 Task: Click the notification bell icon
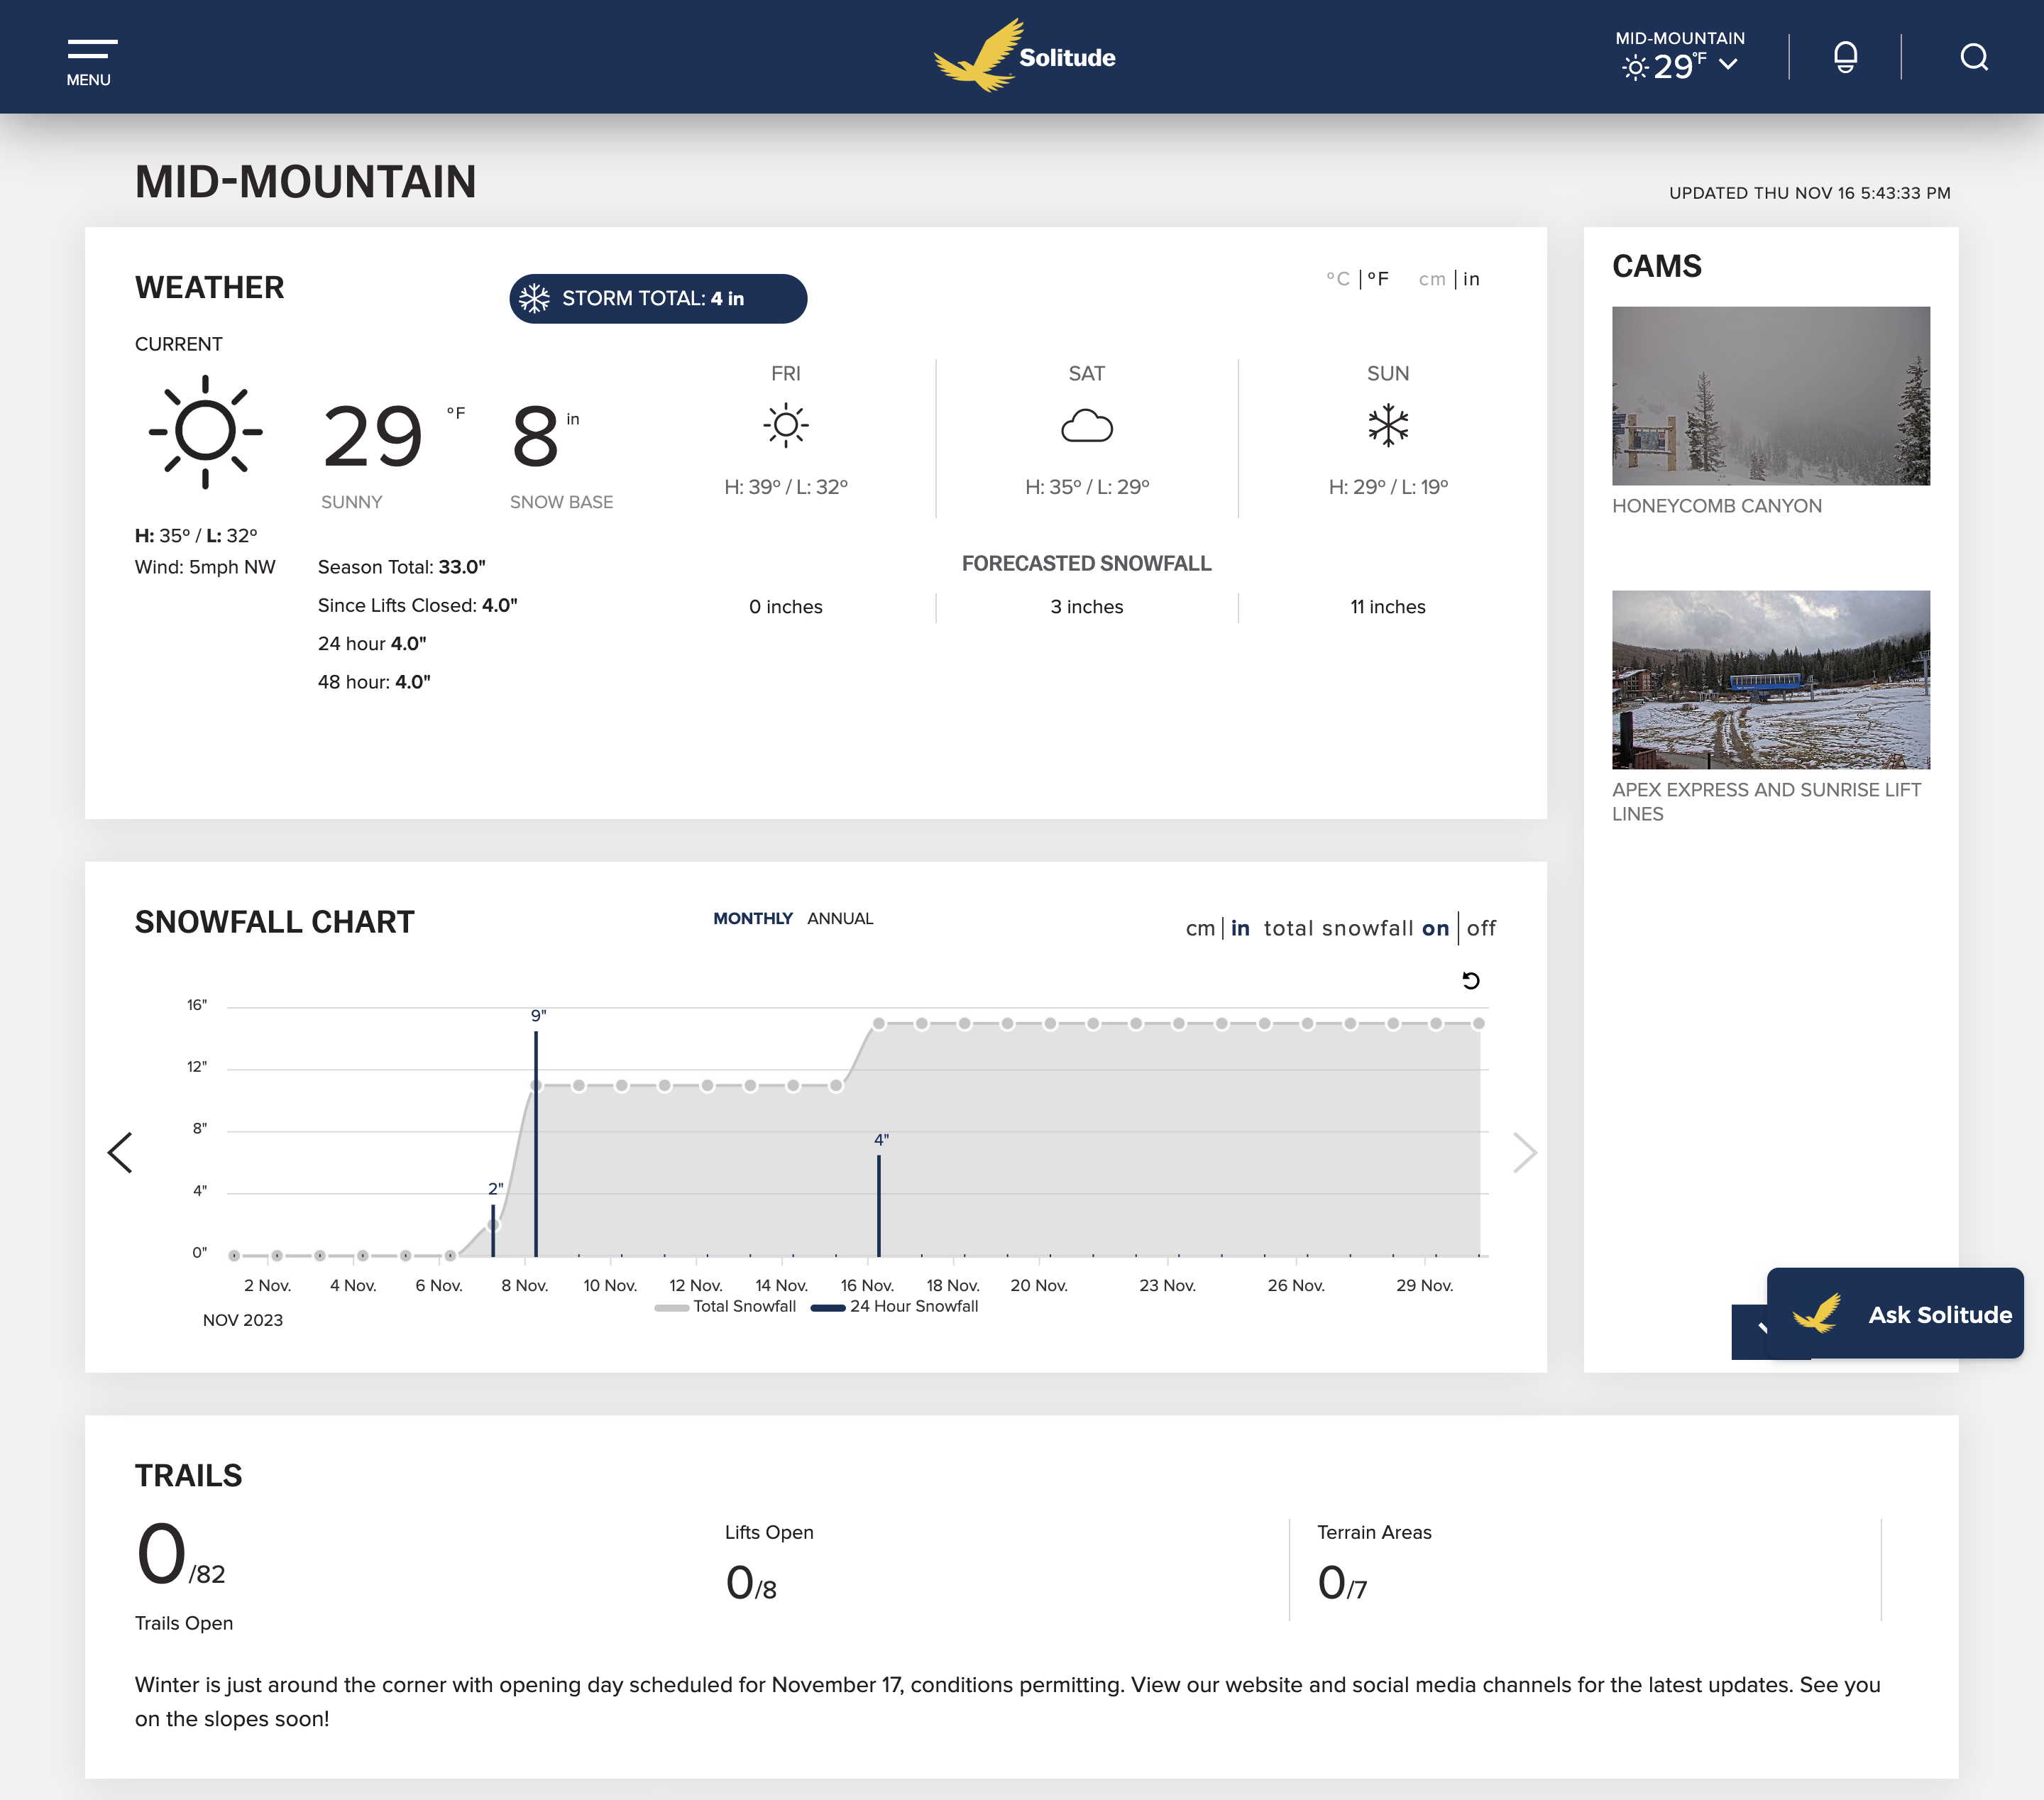[x=1845, y=57]
